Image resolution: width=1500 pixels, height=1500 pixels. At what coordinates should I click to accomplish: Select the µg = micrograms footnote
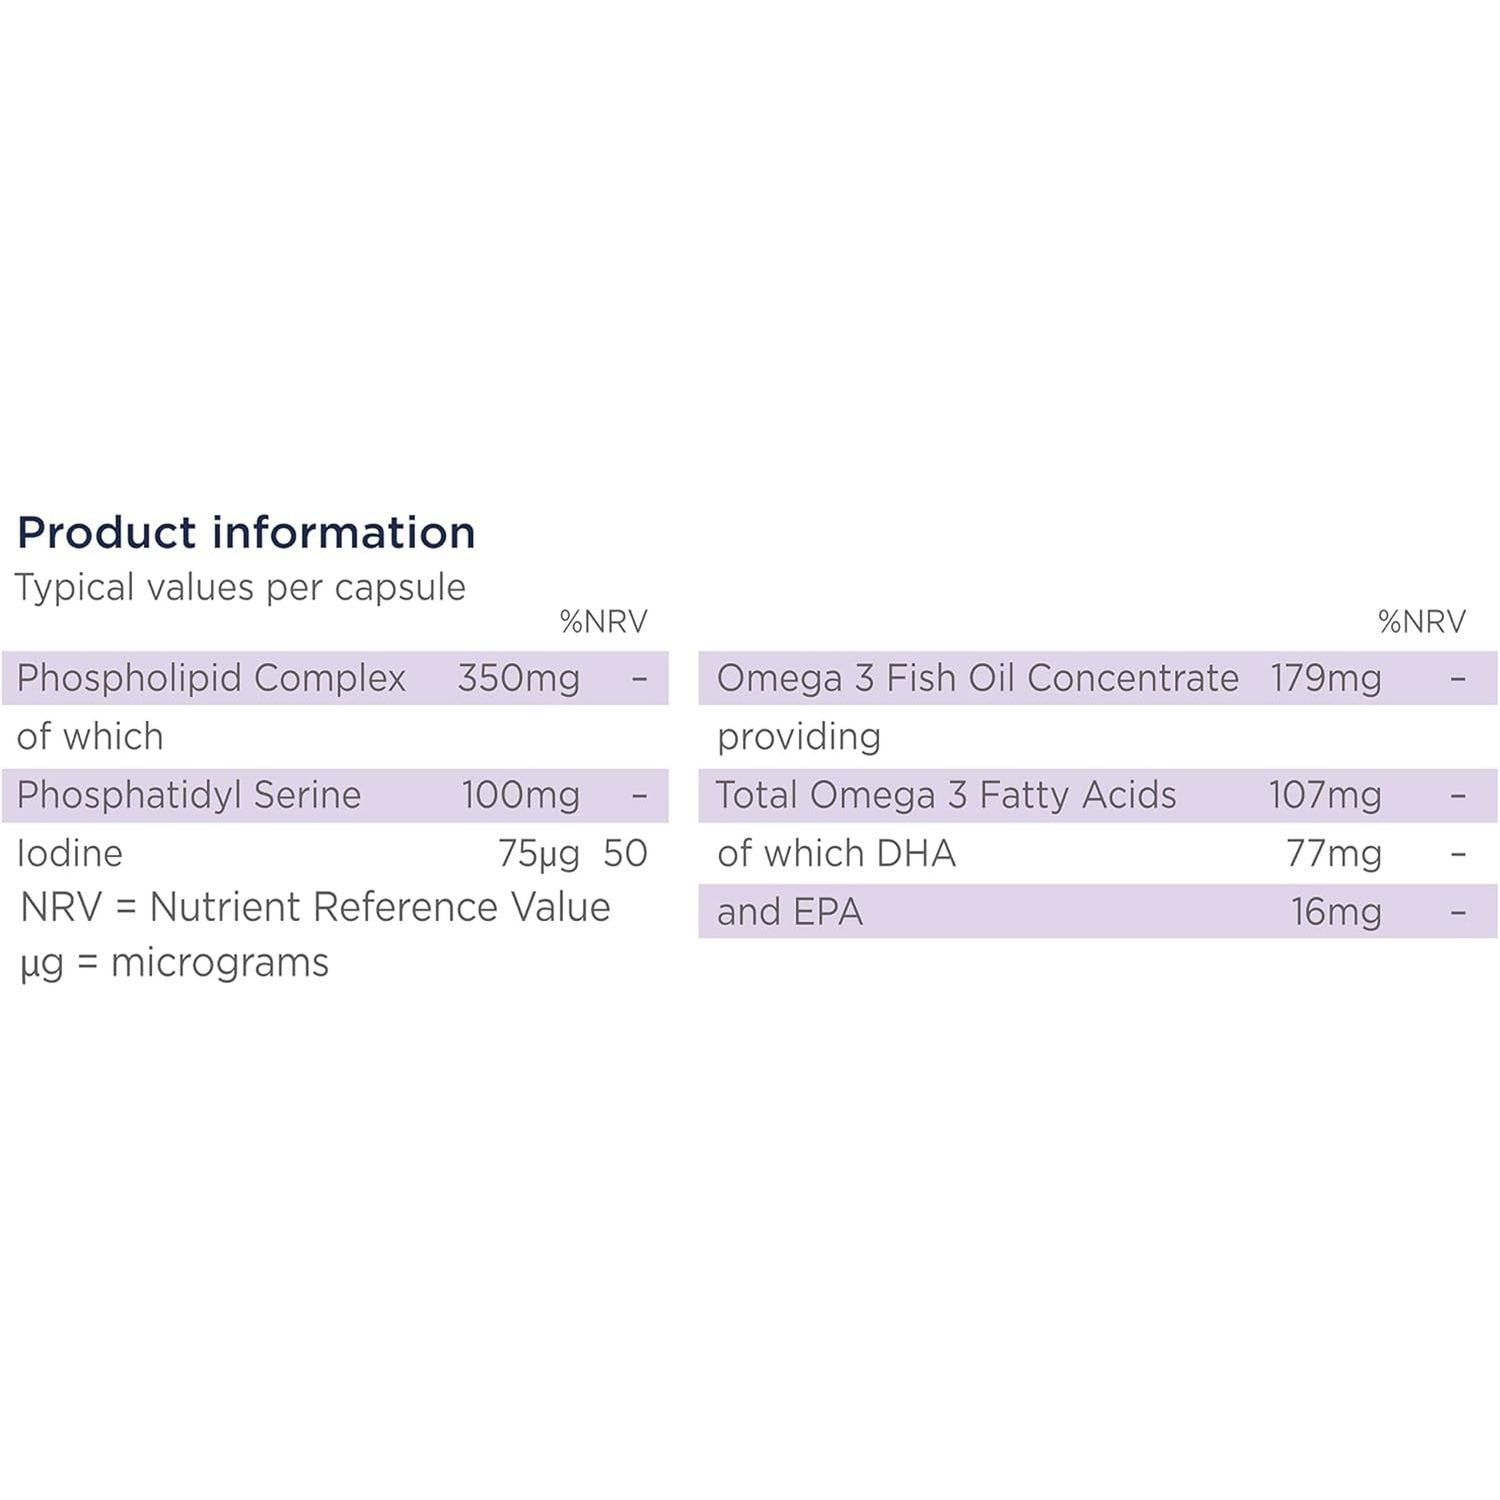[174, 963]
